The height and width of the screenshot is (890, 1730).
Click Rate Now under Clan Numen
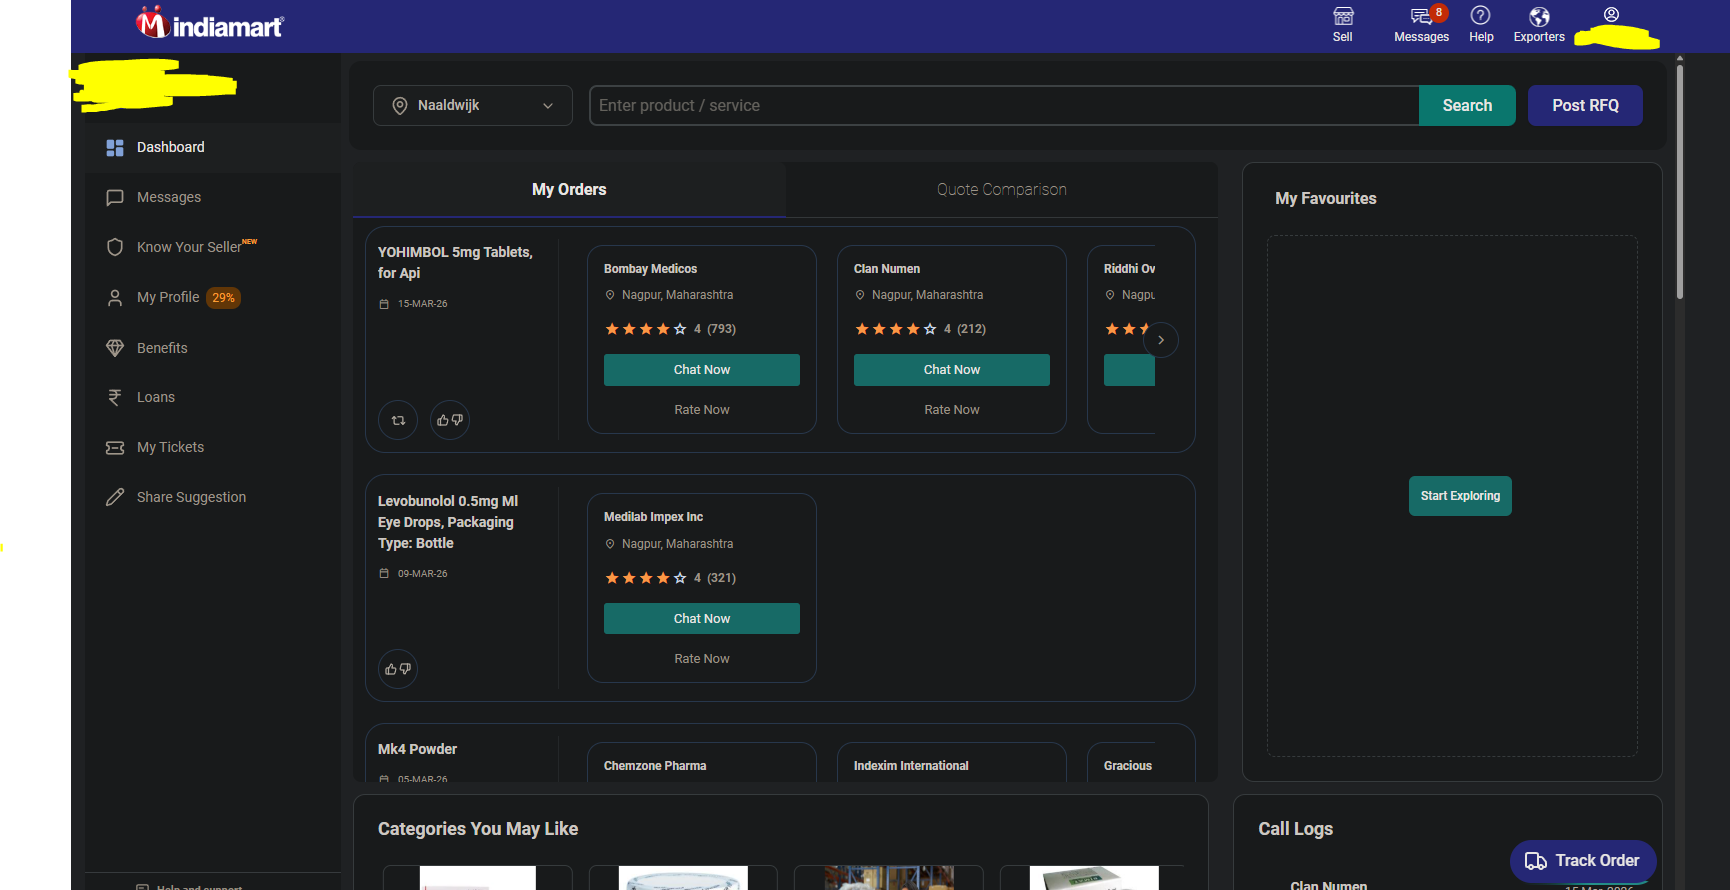[x=951, y=410]
